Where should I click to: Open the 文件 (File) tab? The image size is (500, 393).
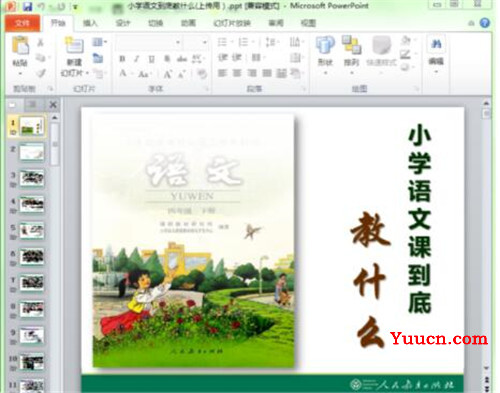(x=22, y=23)
